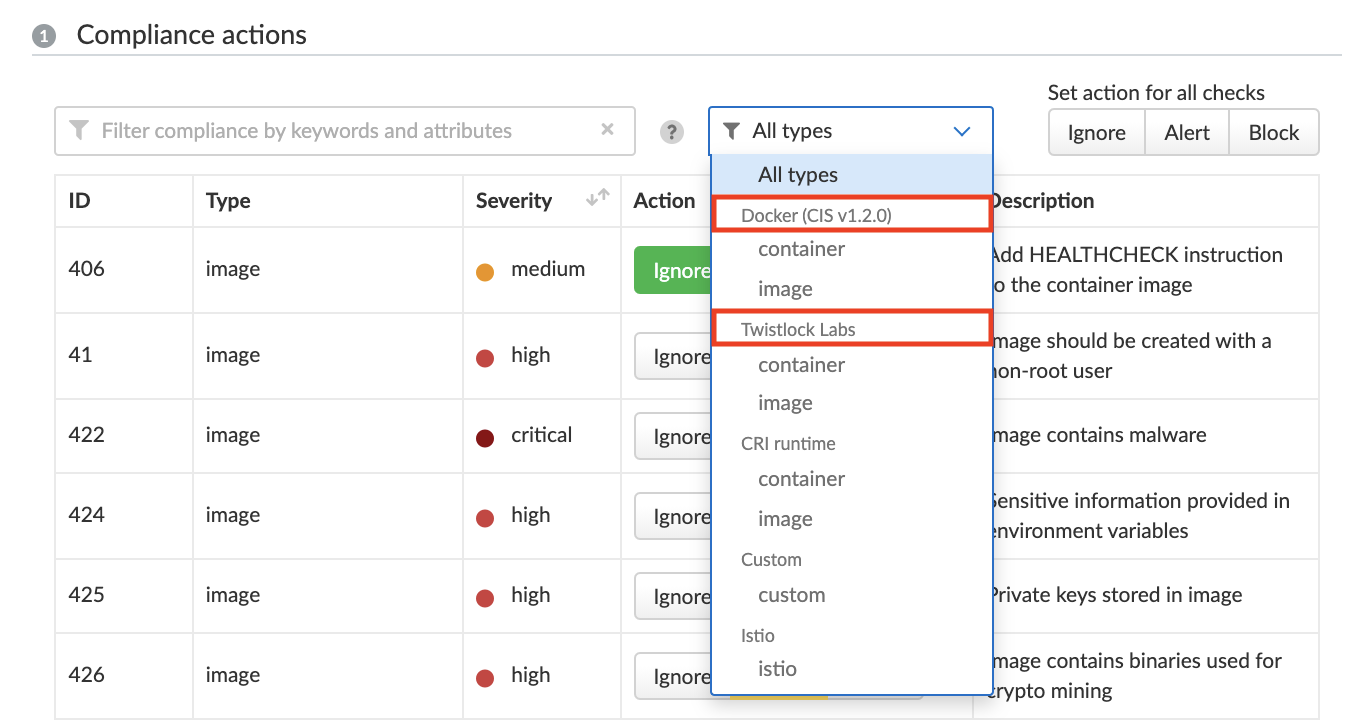Click the Action column header
Image resolution: width=1366 pixels, height=720 pixels.
(664, 200)
